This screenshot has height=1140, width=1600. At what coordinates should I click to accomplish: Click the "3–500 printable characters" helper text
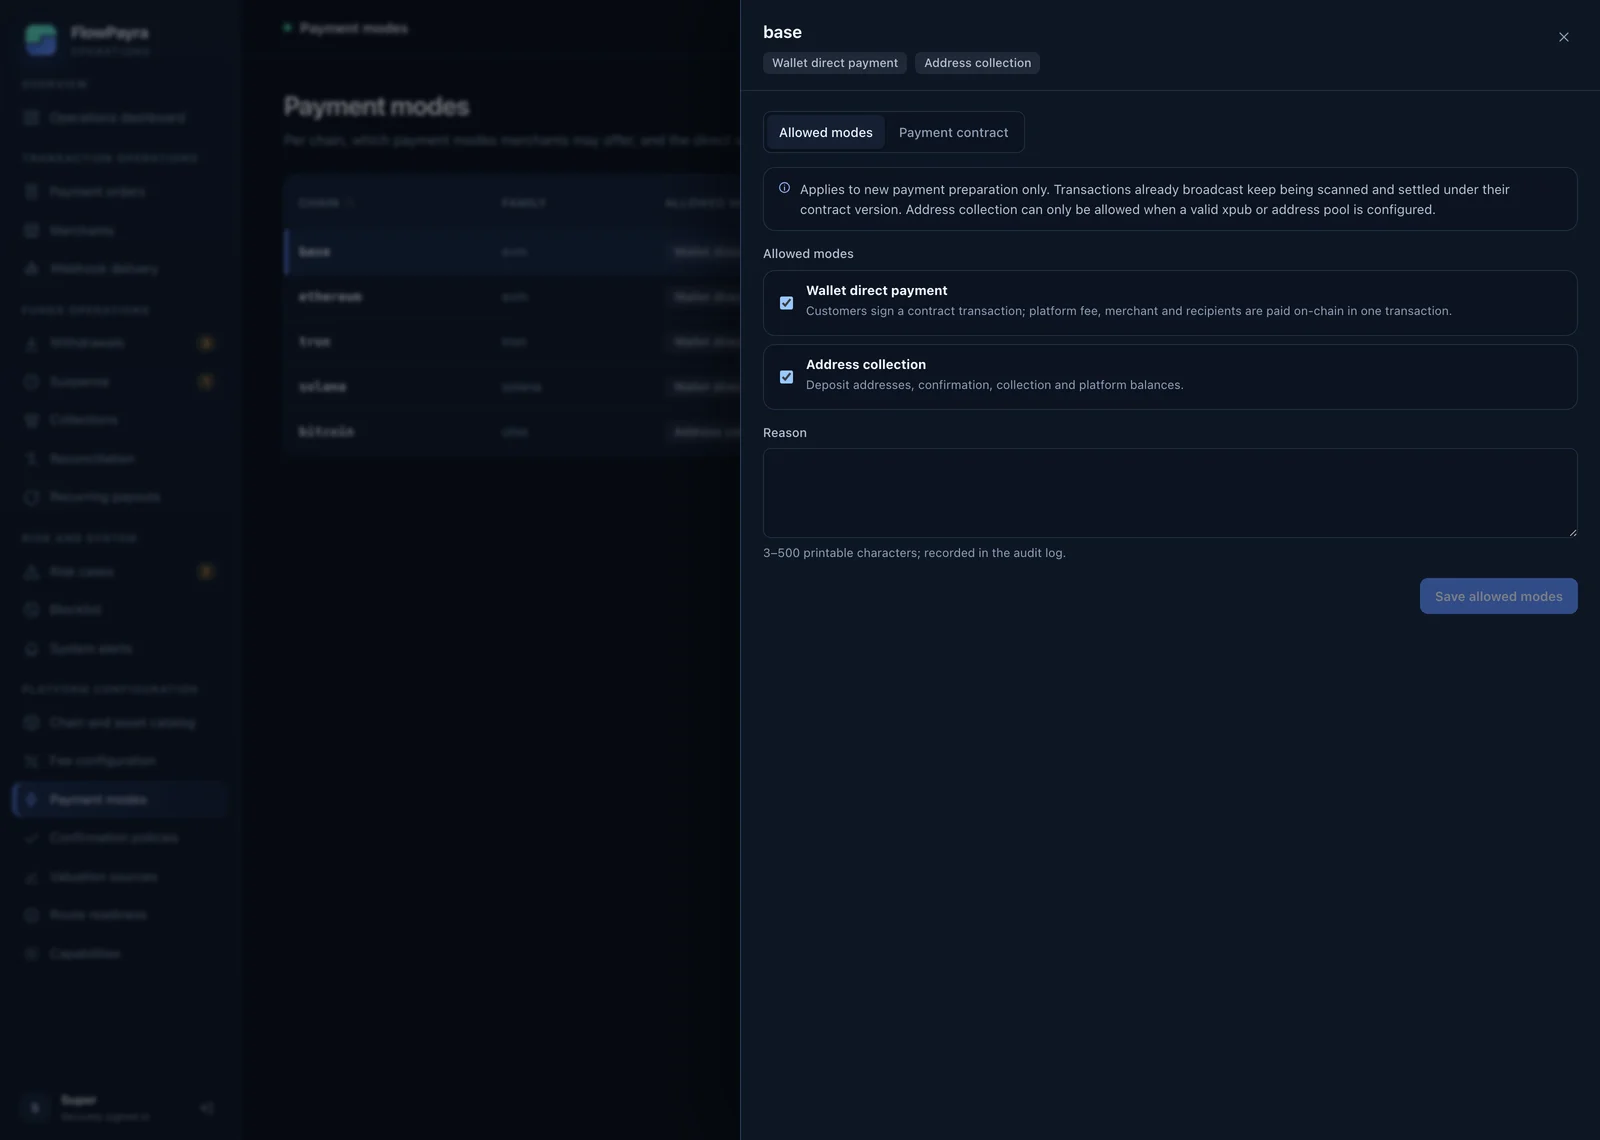pos(914,553)
